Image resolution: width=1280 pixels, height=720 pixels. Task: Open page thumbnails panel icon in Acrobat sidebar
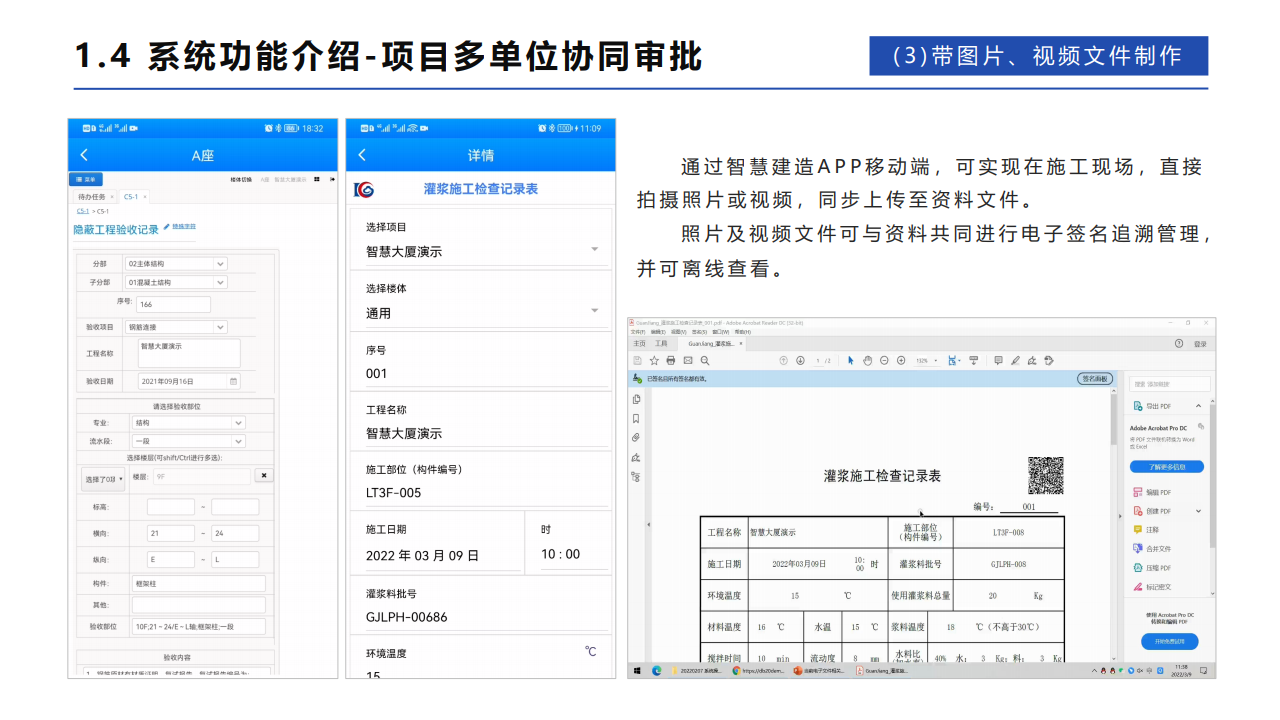coord(636,399)
